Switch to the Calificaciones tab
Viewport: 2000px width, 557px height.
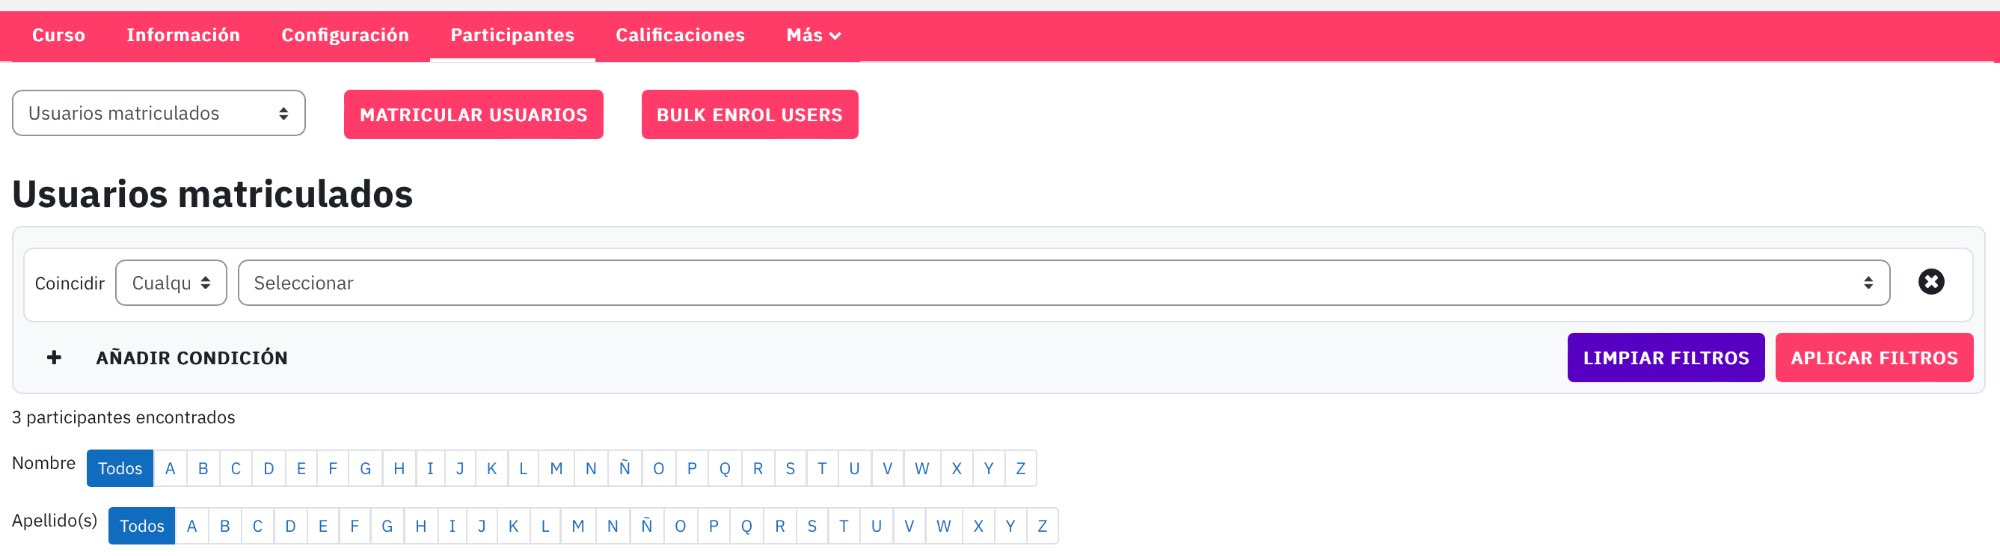click(x=680, y=35)
